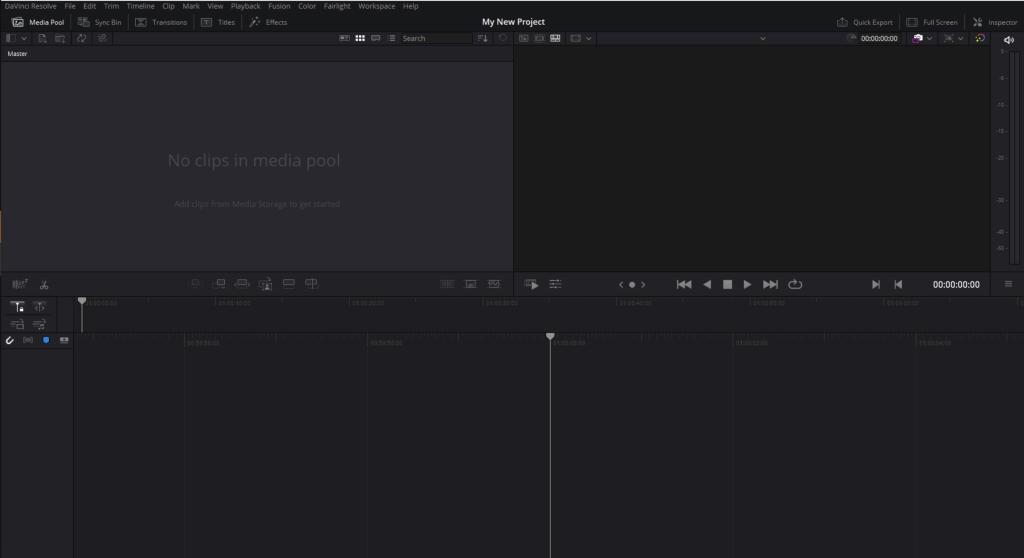Screen dimensions: 1024x558
Task: Open the Titles panel
Action: (218, 22)
